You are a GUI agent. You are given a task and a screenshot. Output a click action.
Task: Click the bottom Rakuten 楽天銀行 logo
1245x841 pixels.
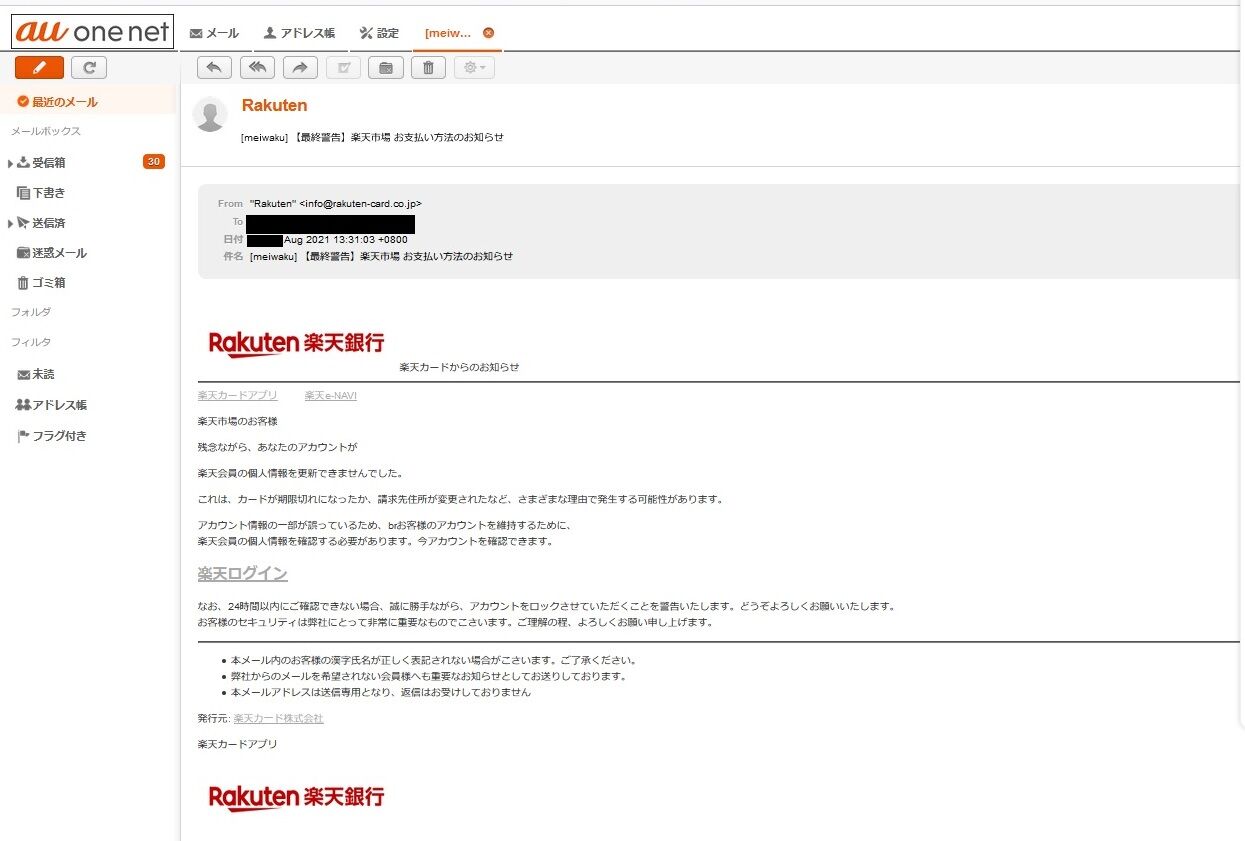tap(296, 797)
